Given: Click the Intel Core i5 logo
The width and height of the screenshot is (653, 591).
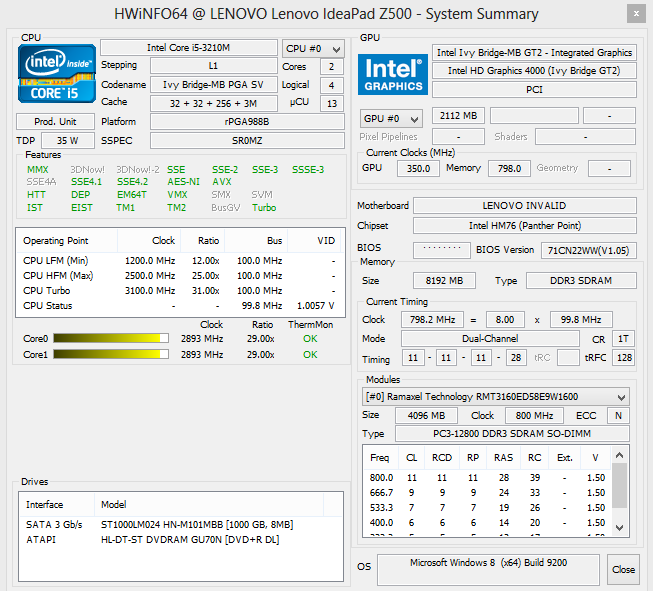Looking at the screenshot, I should pos(58,75).
